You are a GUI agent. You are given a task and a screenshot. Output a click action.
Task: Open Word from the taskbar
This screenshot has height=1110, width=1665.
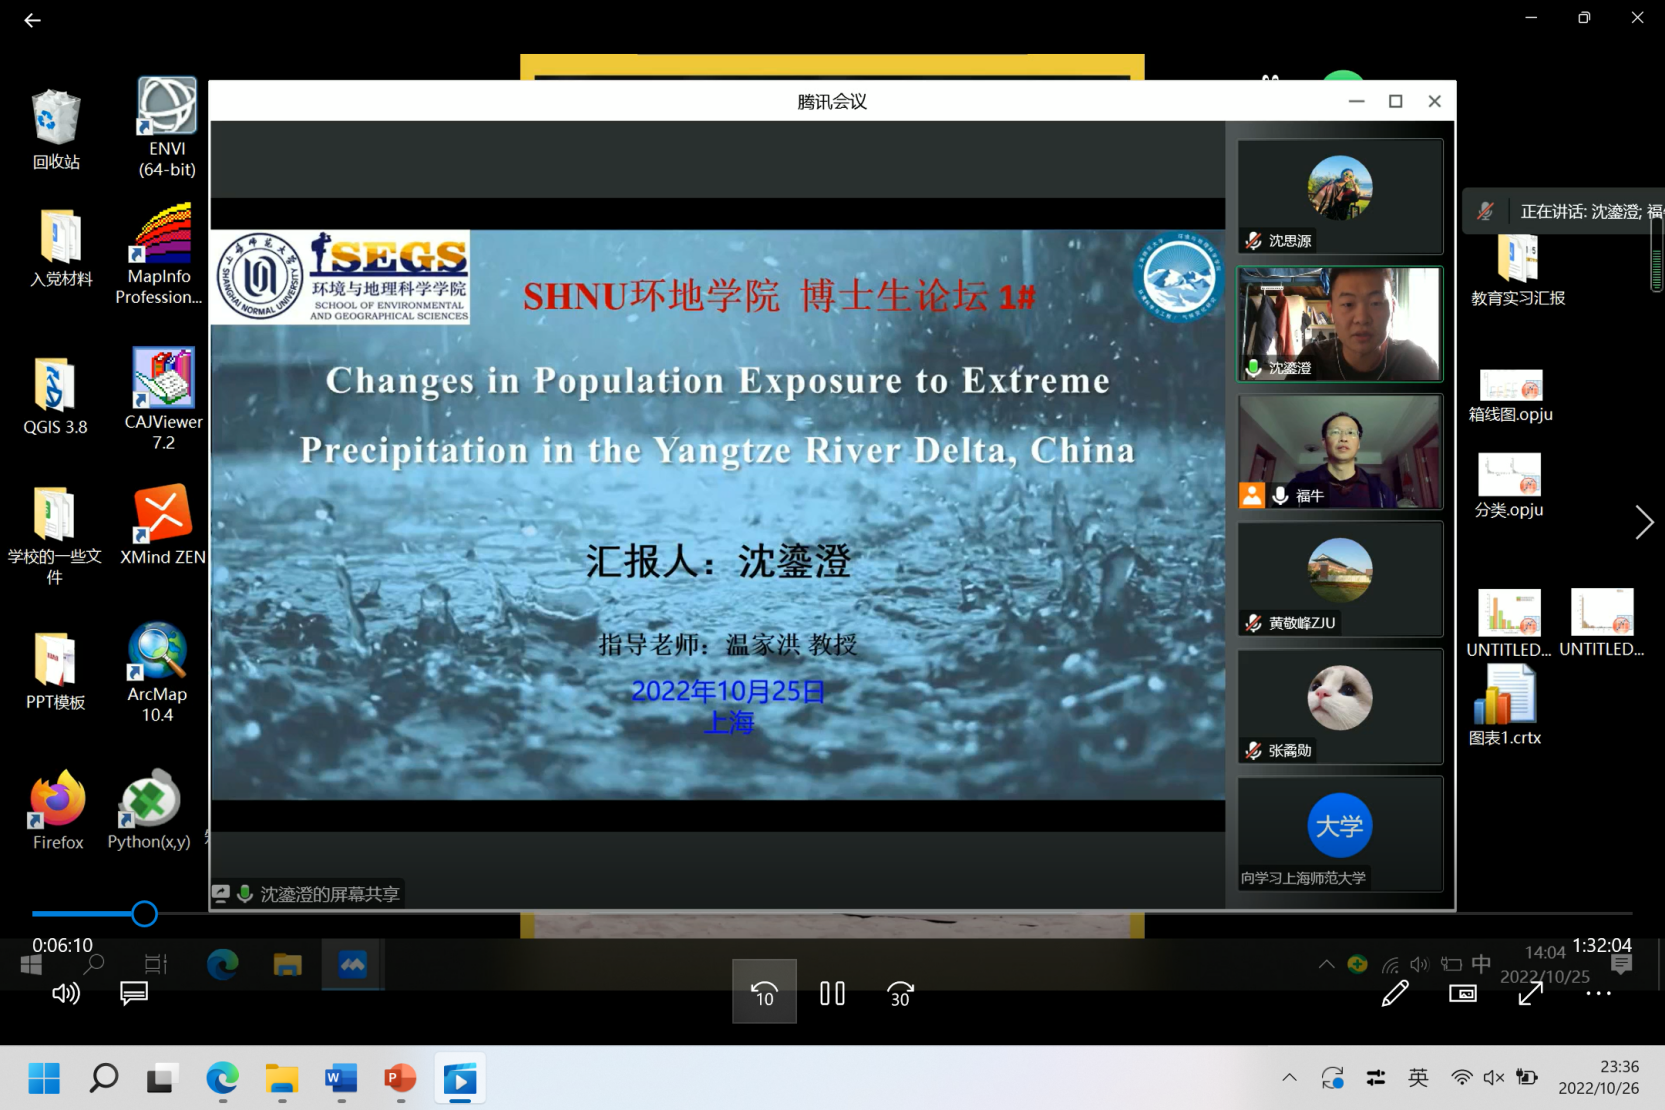(341, 1078)
